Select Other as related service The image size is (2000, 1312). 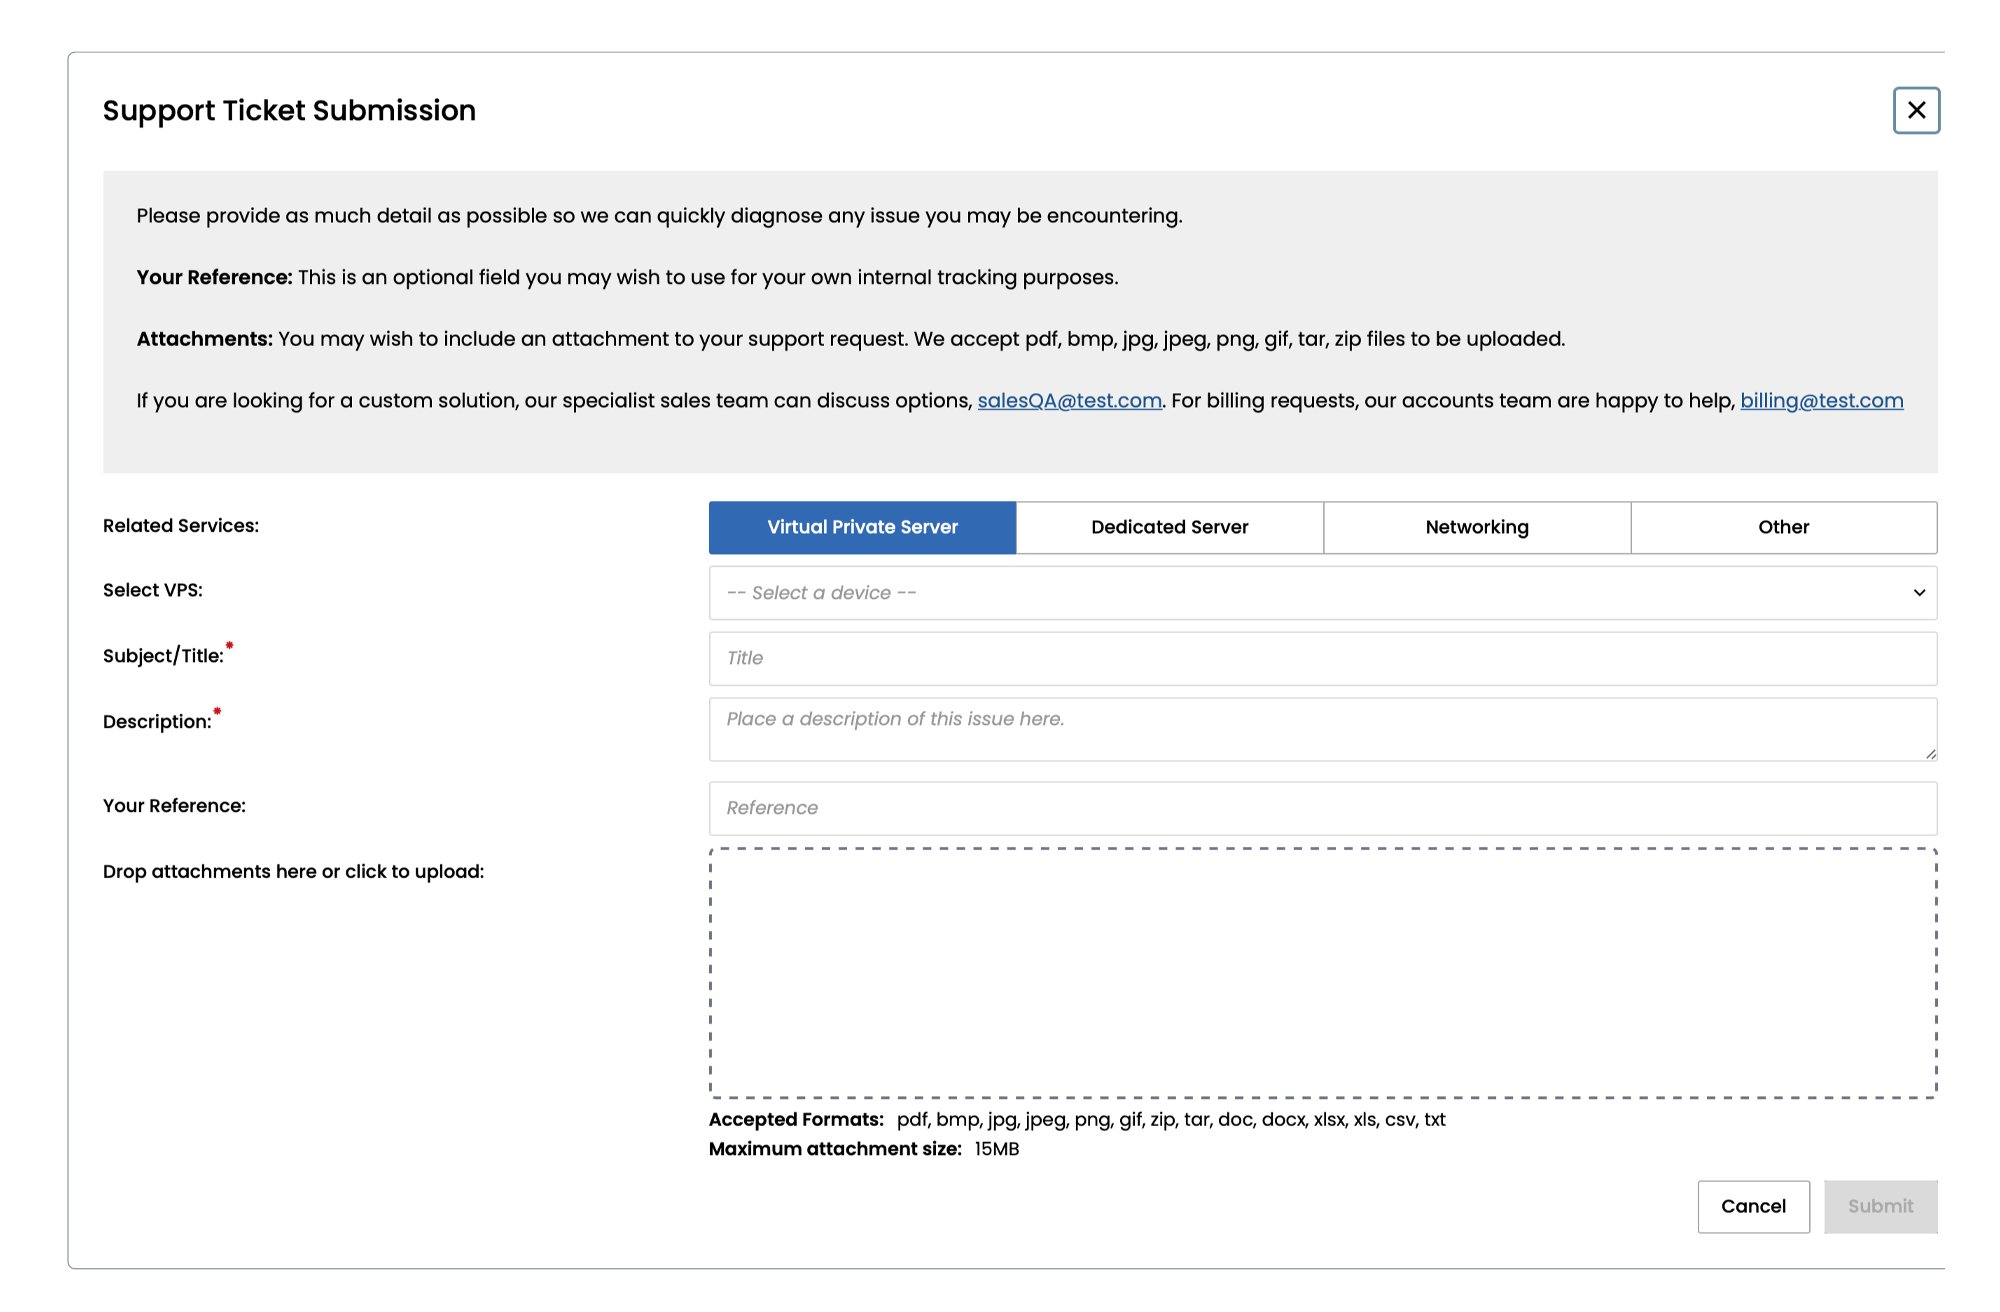[x=1783, y=527]
